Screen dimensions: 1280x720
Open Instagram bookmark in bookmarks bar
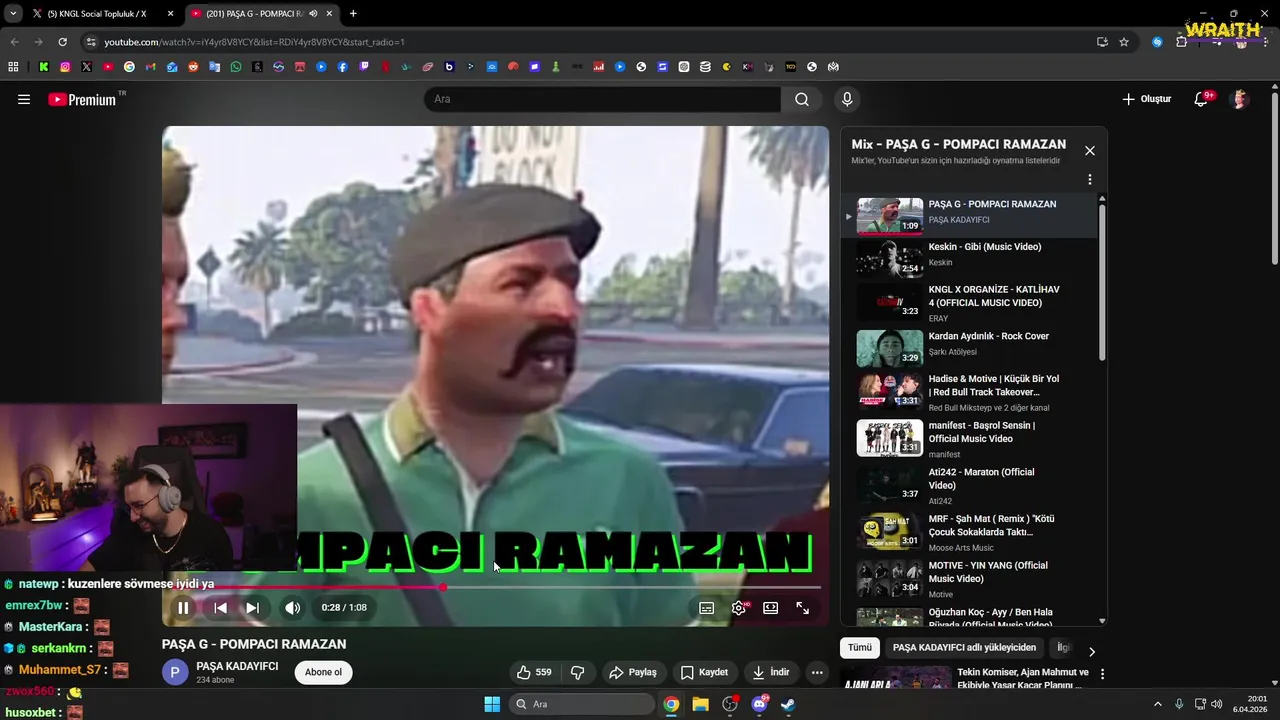[65, 67]
